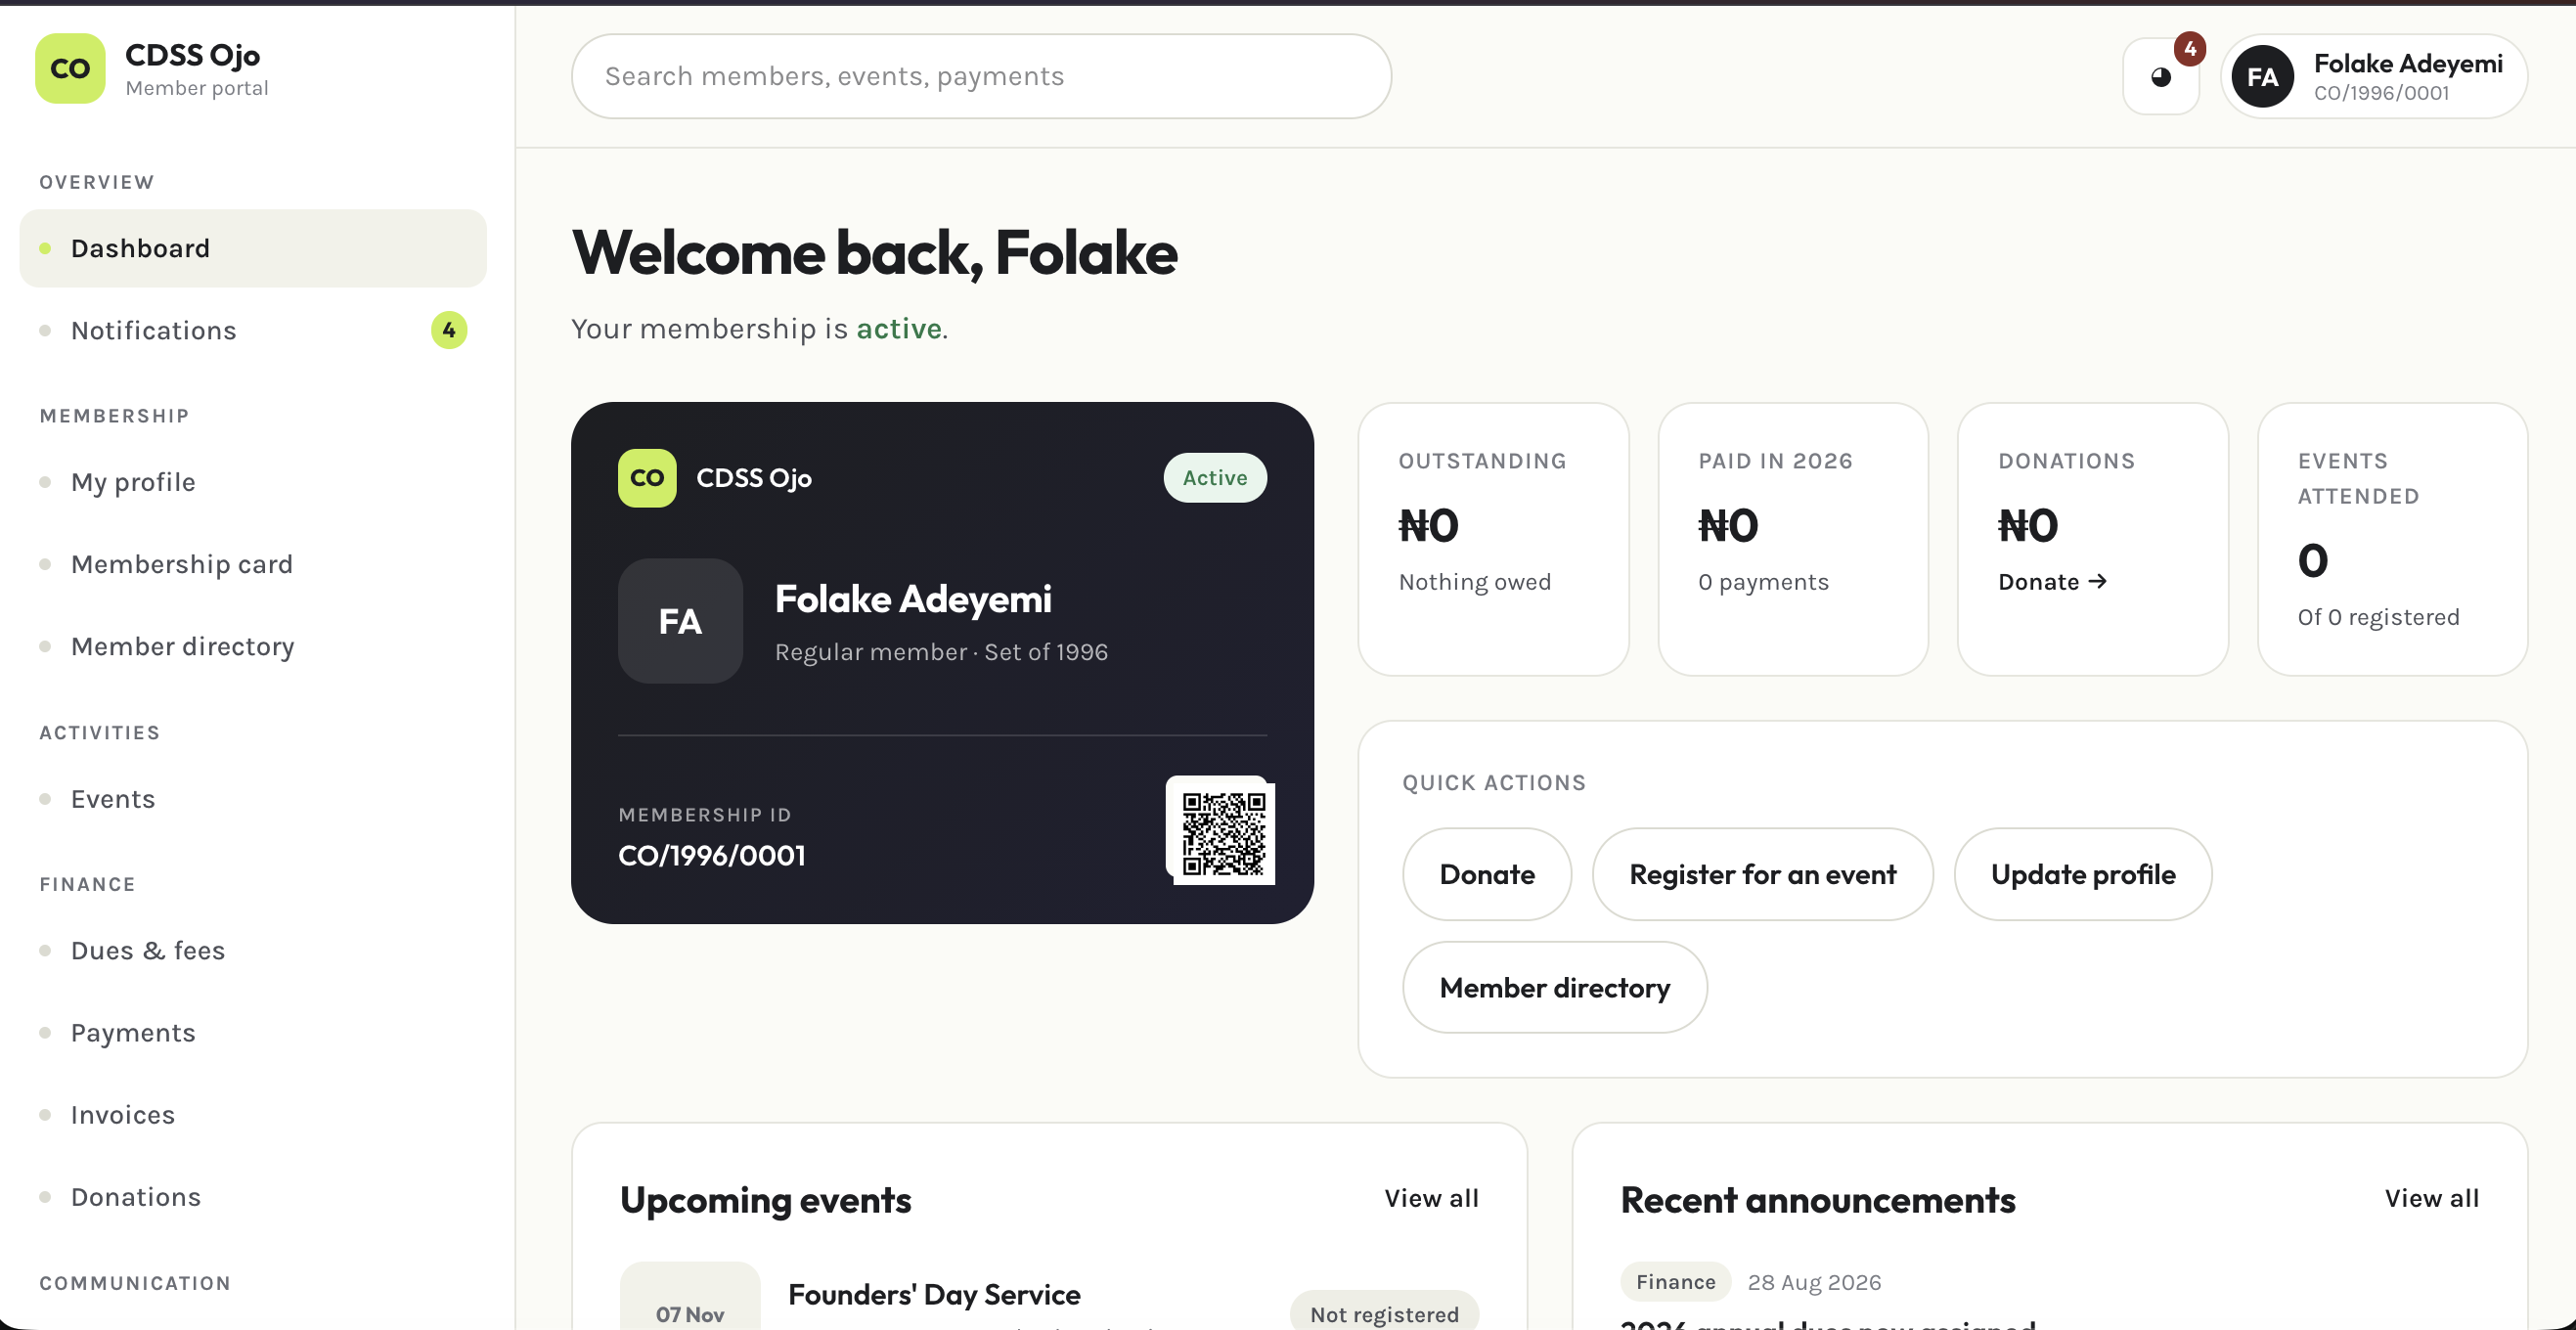View all recent announcements
The height and width of the screenshot is (1330, 2576).
point(2431,1199)
